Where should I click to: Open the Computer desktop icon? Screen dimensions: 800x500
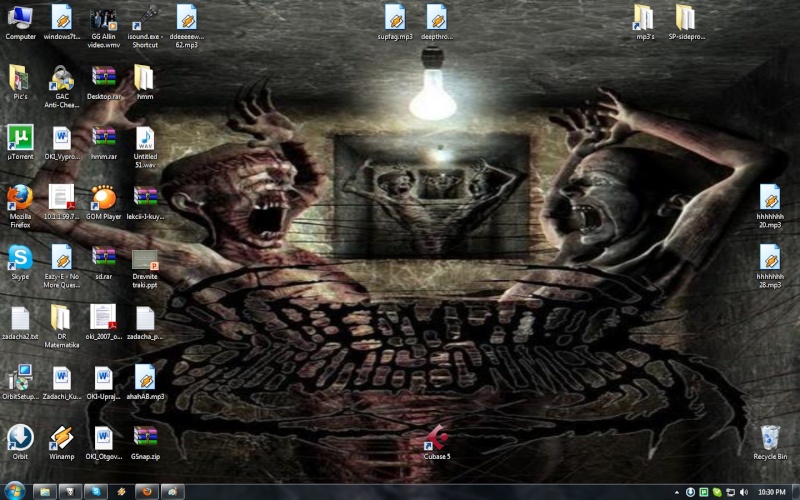click(20, 23)
